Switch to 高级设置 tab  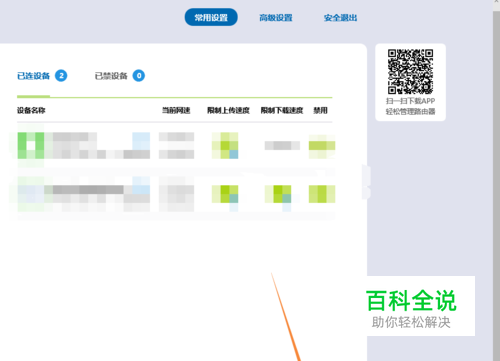(x=276, y=18)
